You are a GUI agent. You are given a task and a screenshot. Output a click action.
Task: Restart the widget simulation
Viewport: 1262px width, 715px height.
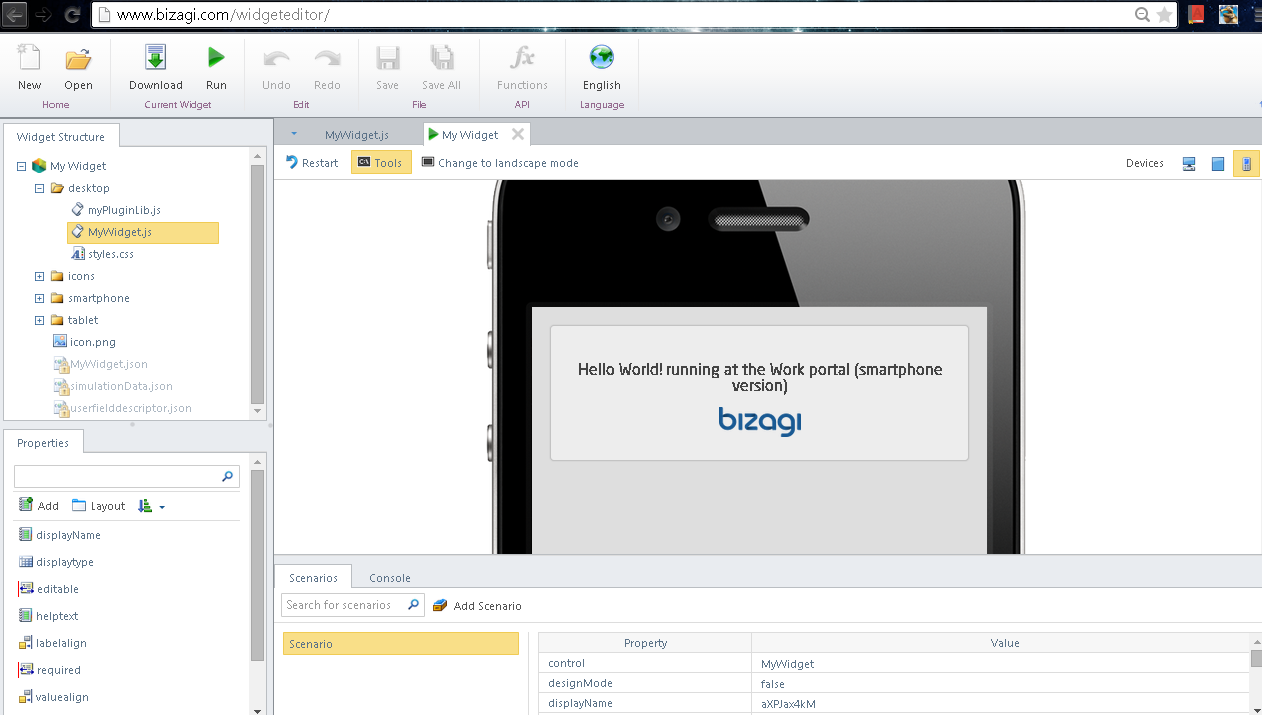point(312,163)
